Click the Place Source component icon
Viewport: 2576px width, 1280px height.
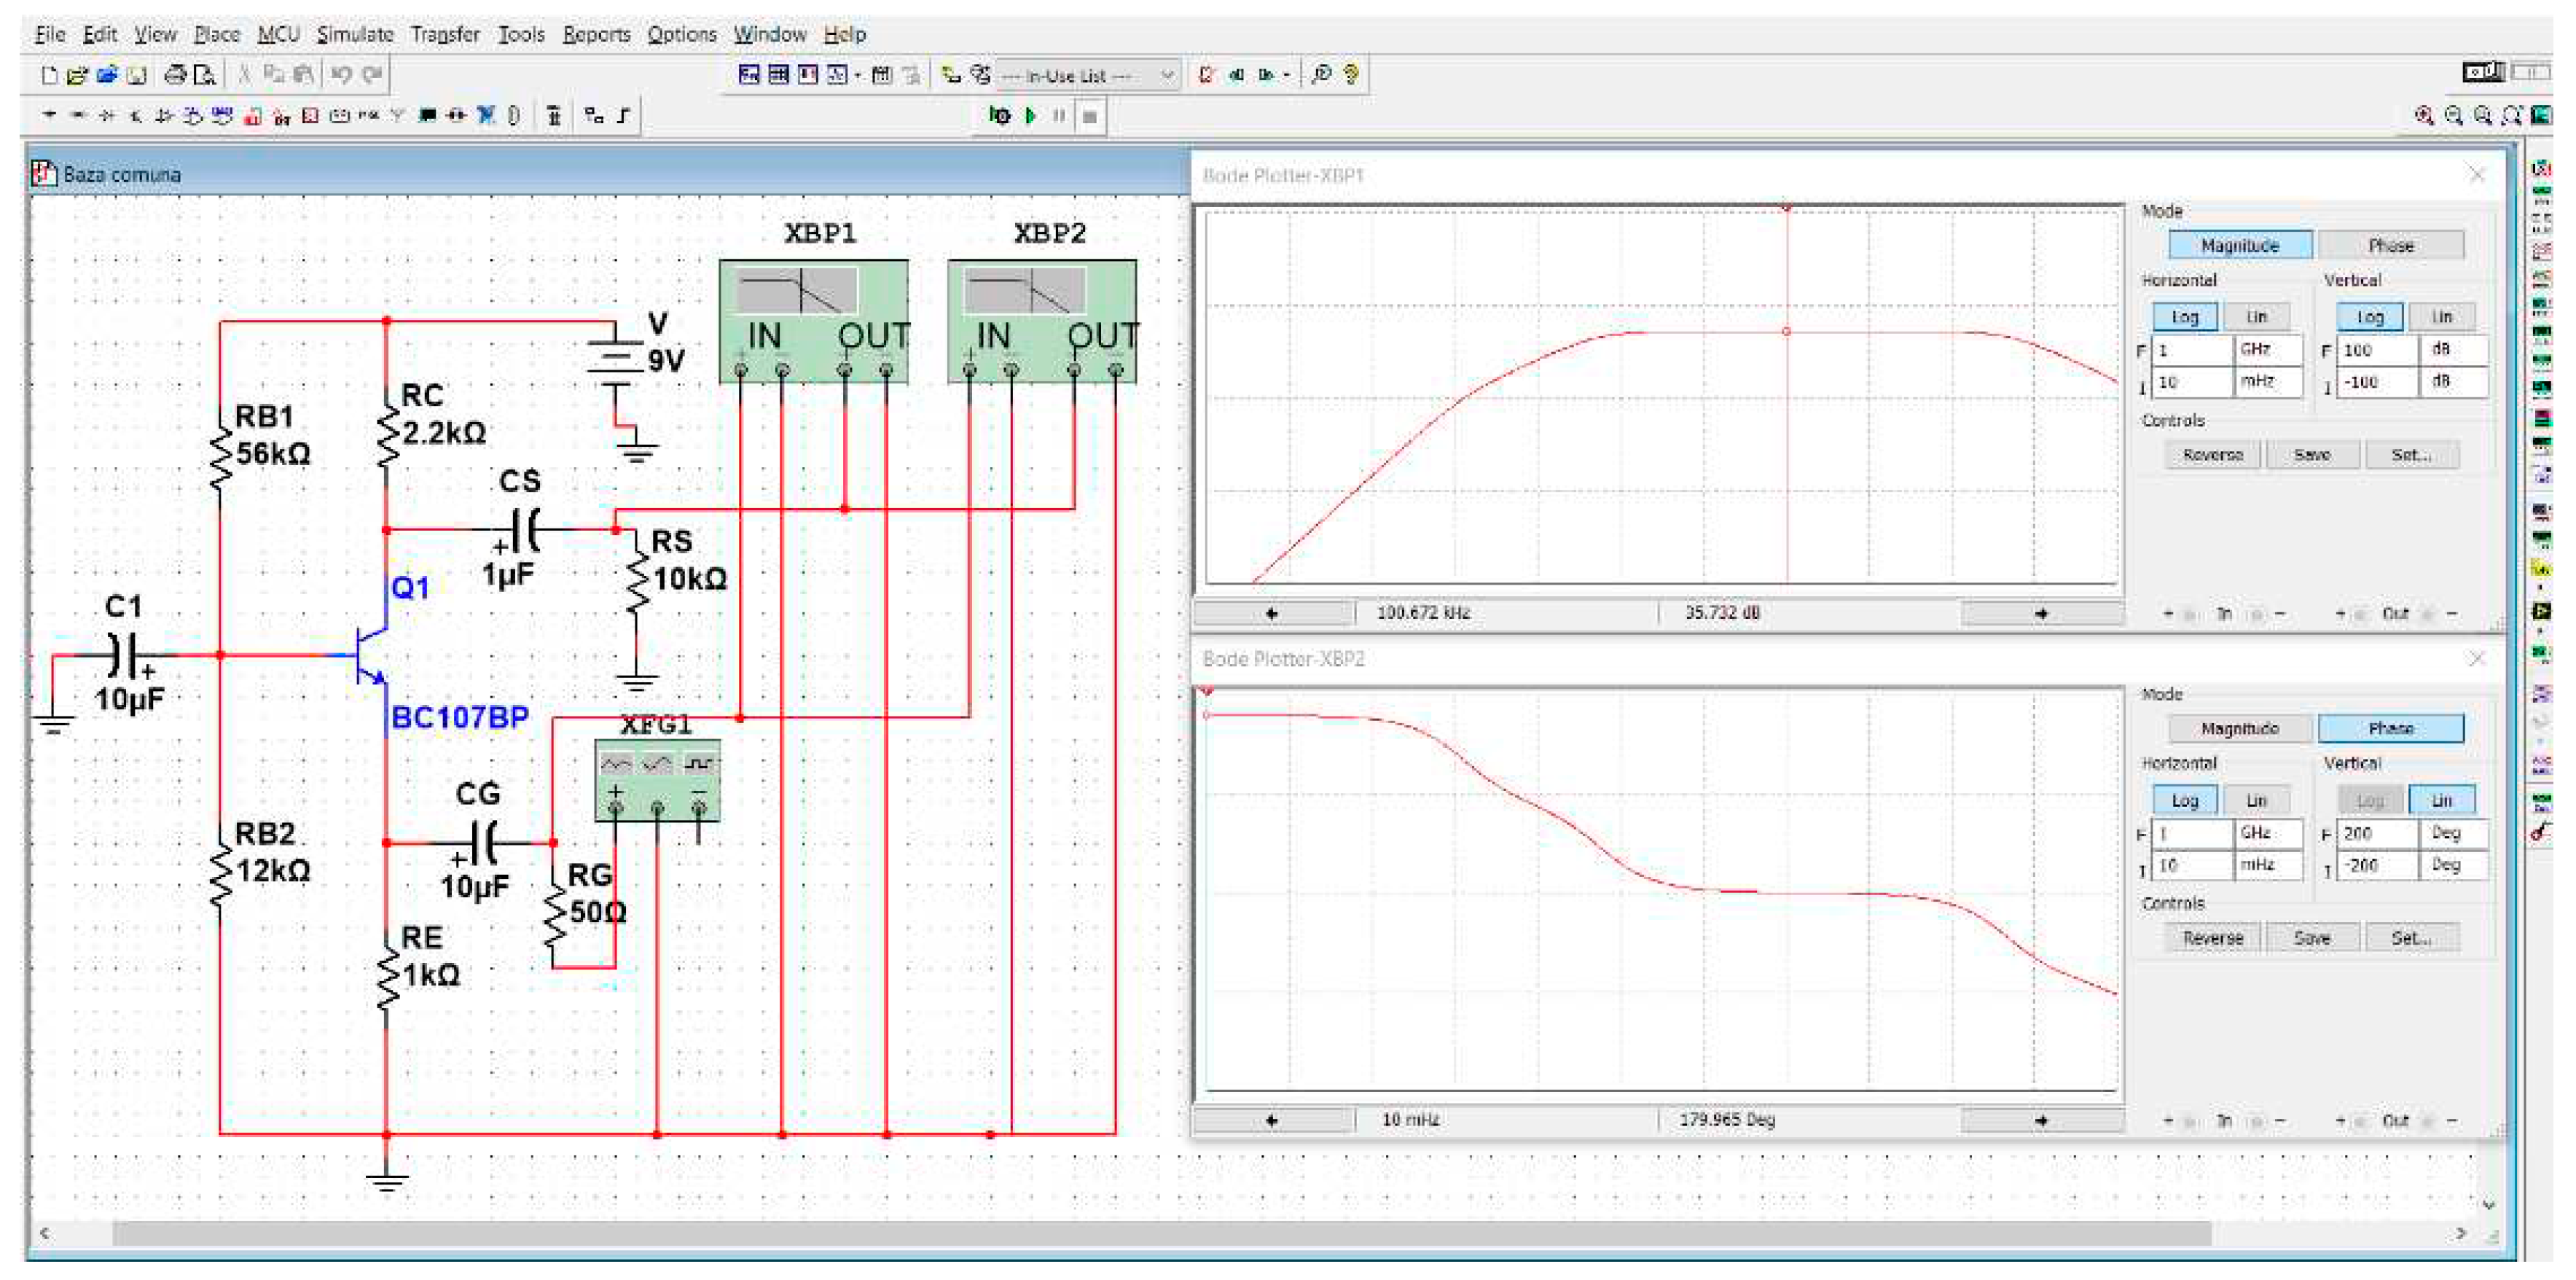[x=49, y=116]
